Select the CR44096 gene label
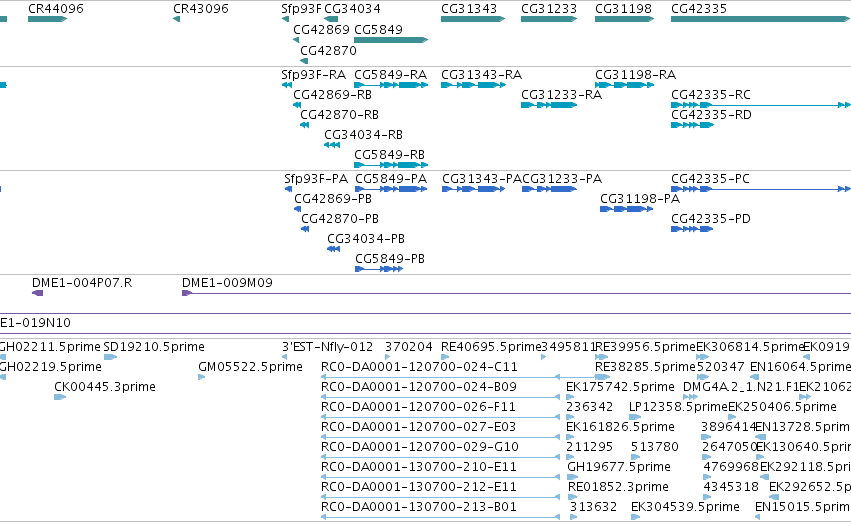Screen dimensions: 851x522 click(56, 9)
